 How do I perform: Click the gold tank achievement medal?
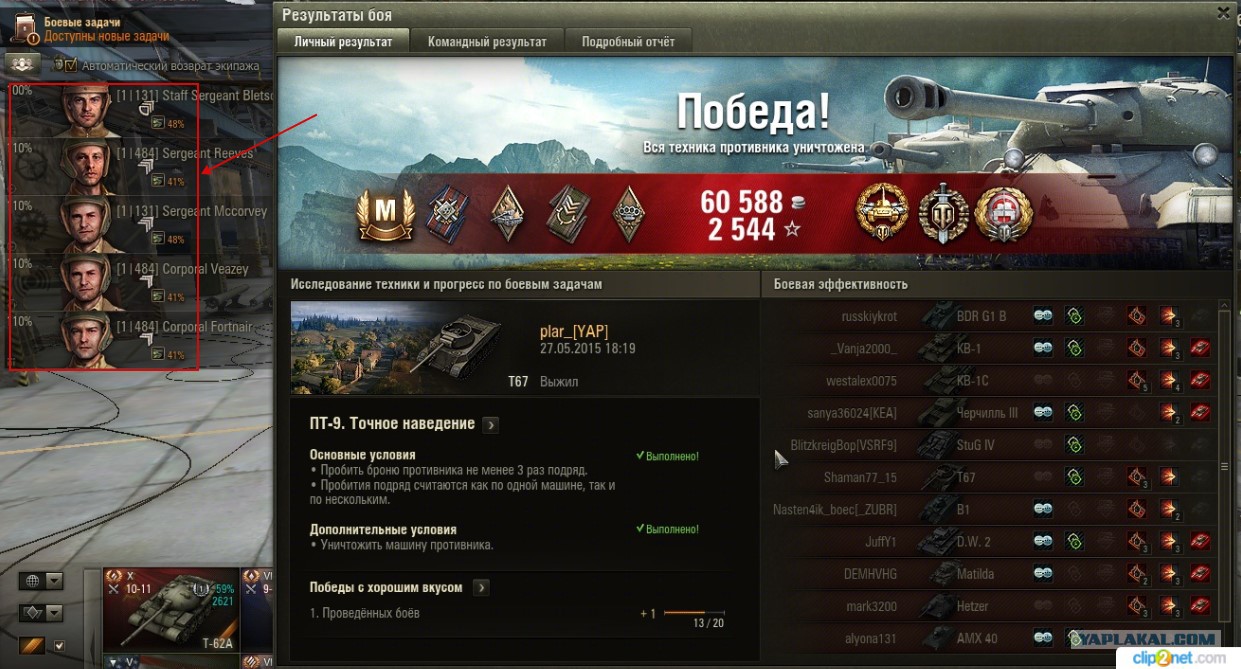882,212
